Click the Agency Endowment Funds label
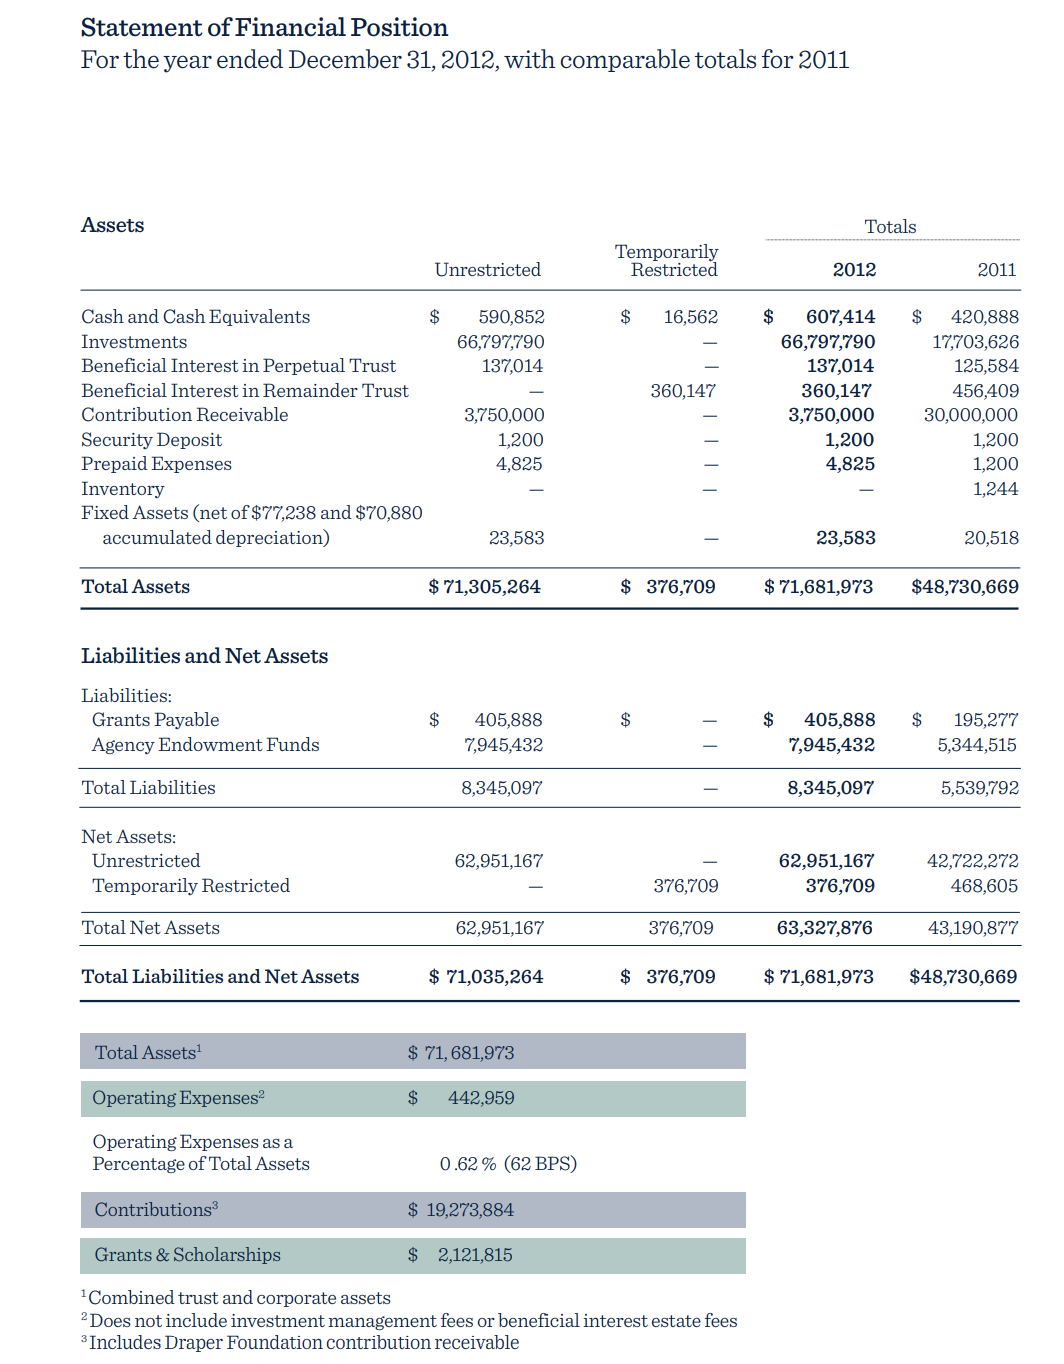Screen dimensions: 1064x1364 [205, 745]
